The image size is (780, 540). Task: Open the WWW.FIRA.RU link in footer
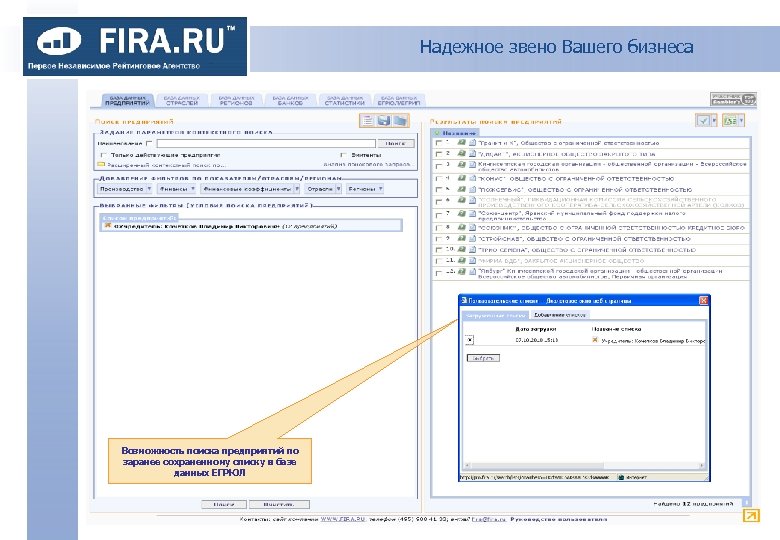click(343, 519)
